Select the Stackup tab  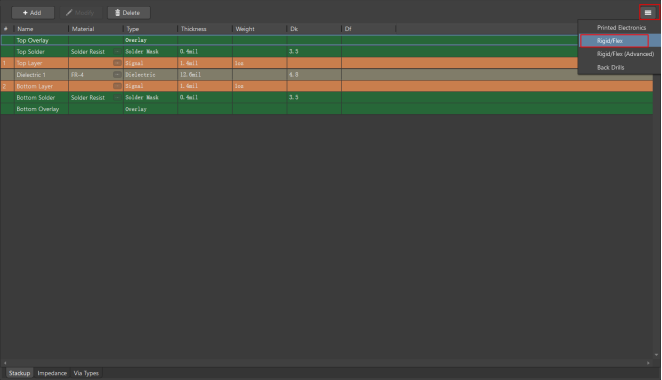(19, 373)
